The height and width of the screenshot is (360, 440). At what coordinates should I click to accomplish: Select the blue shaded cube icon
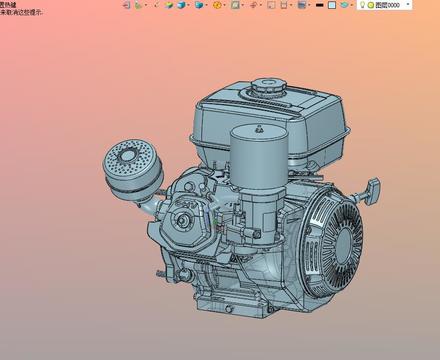click(181, 5)
